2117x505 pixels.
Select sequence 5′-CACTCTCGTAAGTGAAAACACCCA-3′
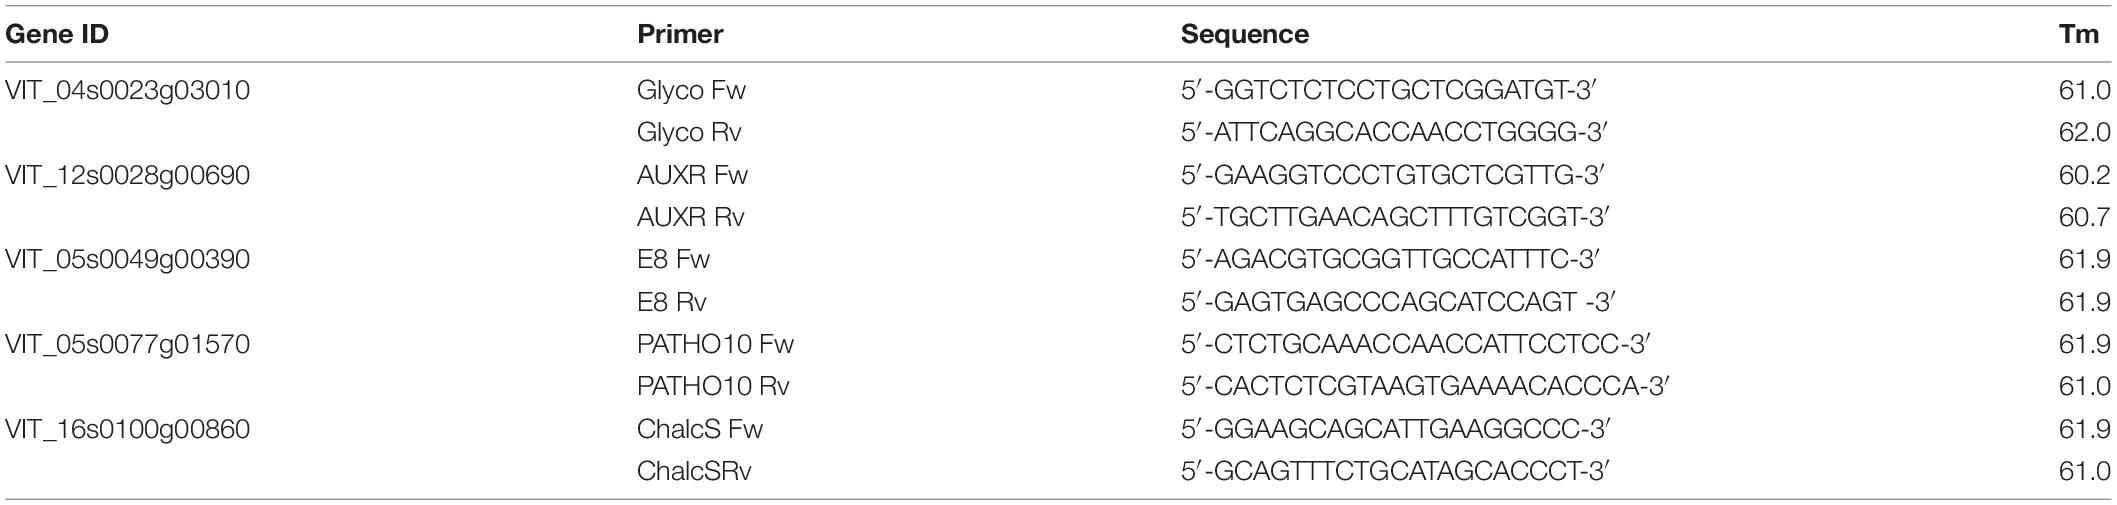[1425, 387]
